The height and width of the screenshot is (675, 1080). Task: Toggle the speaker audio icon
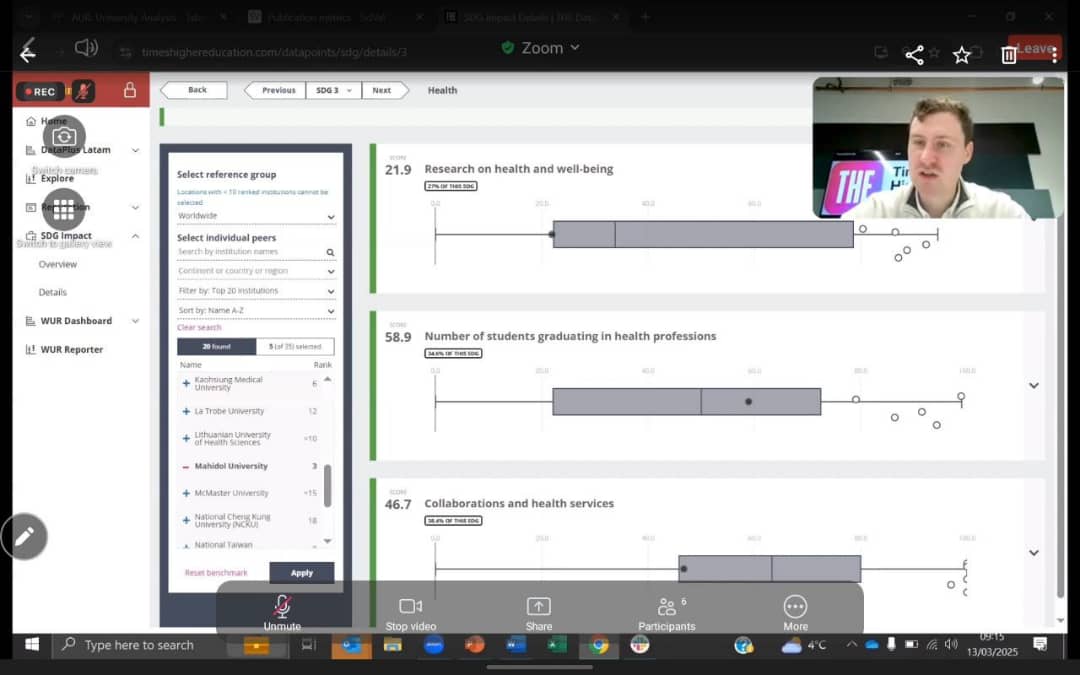[x=86, y=48]
